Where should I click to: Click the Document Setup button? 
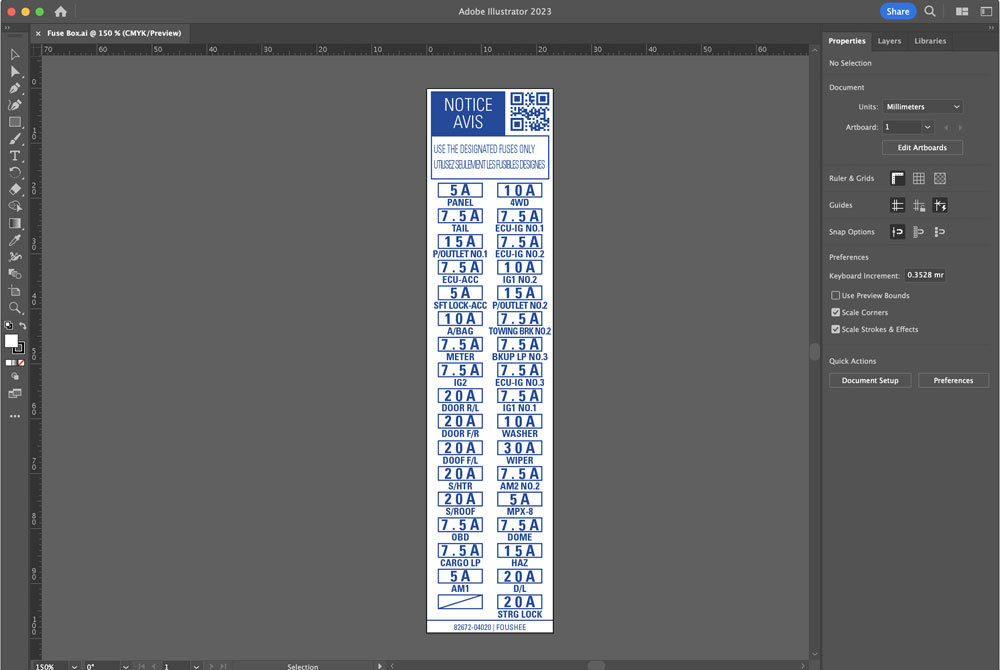click(870, 381)
